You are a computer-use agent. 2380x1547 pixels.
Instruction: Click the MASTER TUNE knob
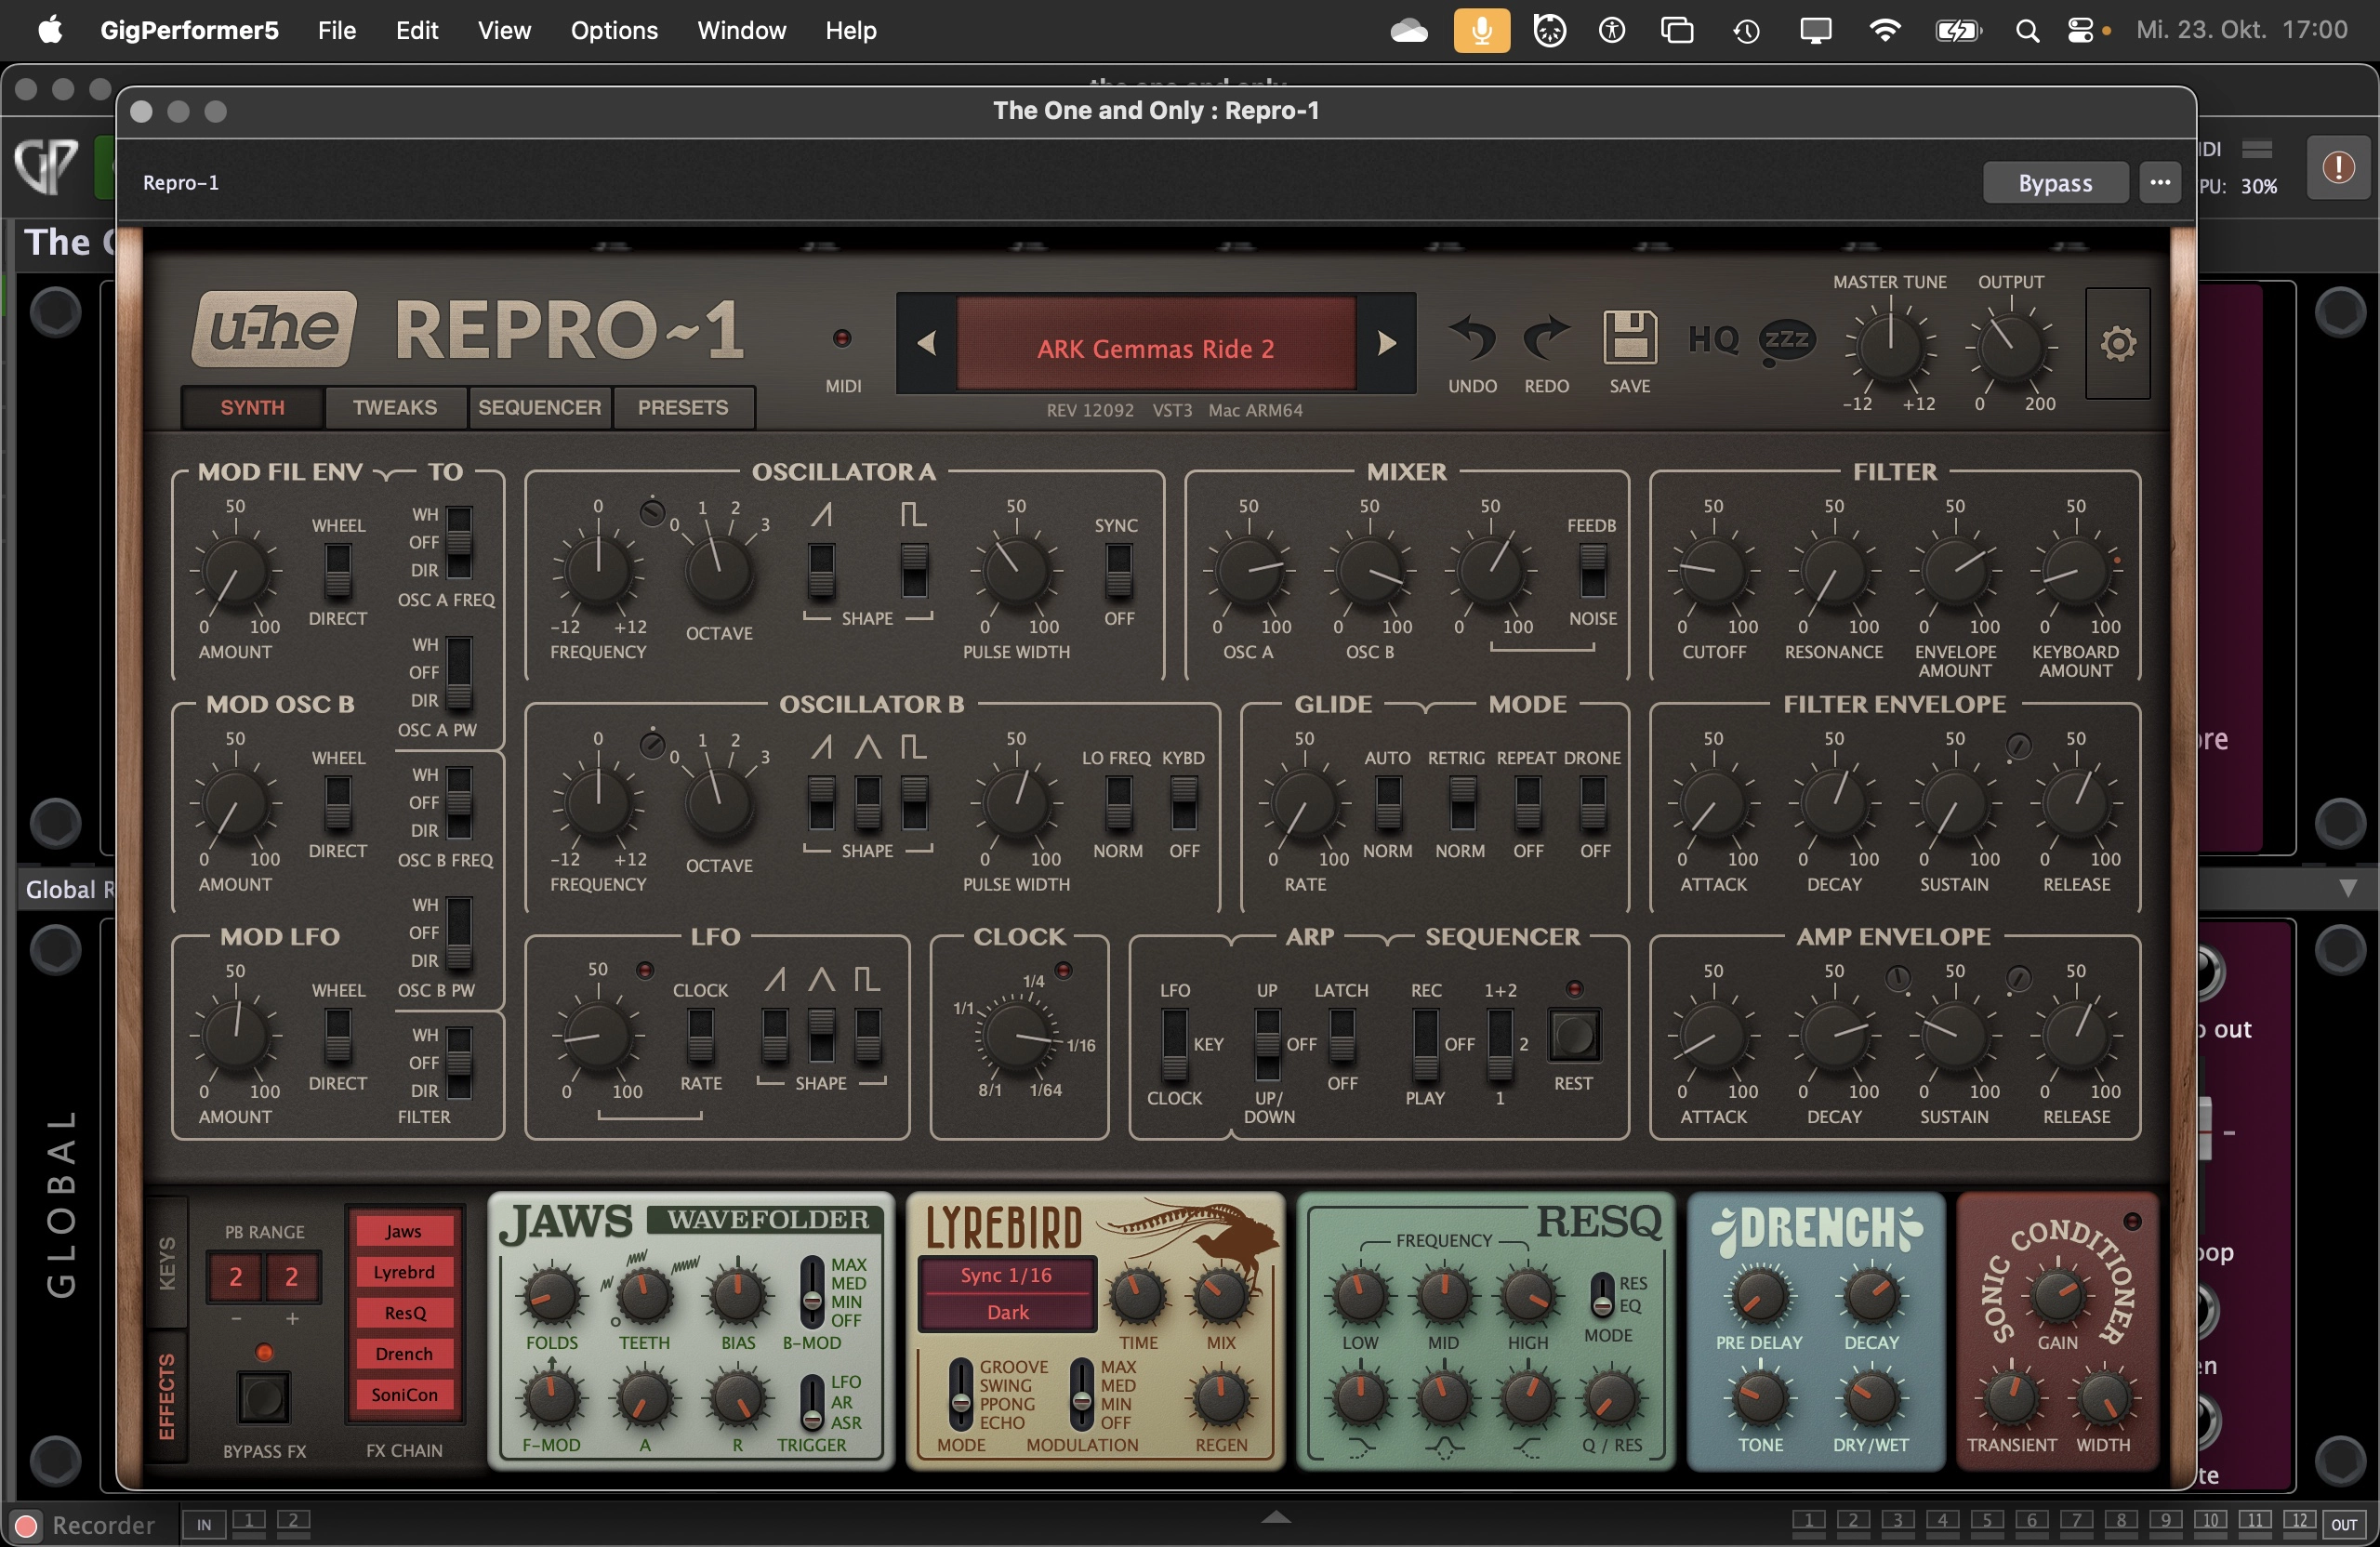[1889, 348]
